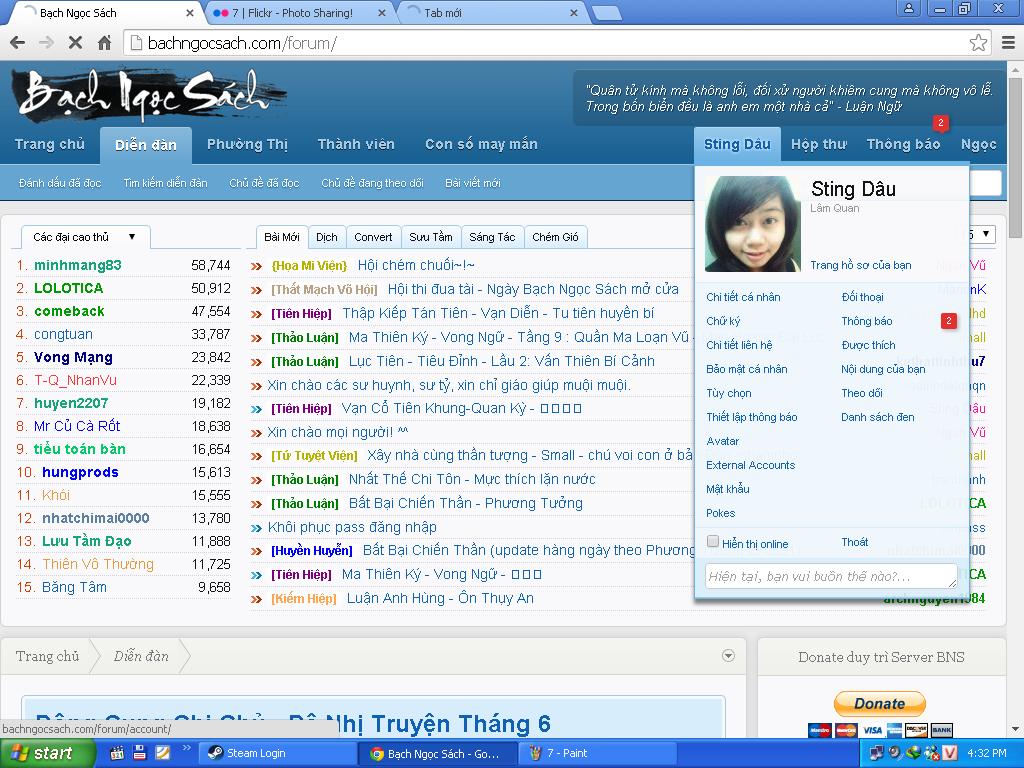Switch to the Sáng Tác tab
This screenshot has width=1024, height=768.
(x=492, y=237)
